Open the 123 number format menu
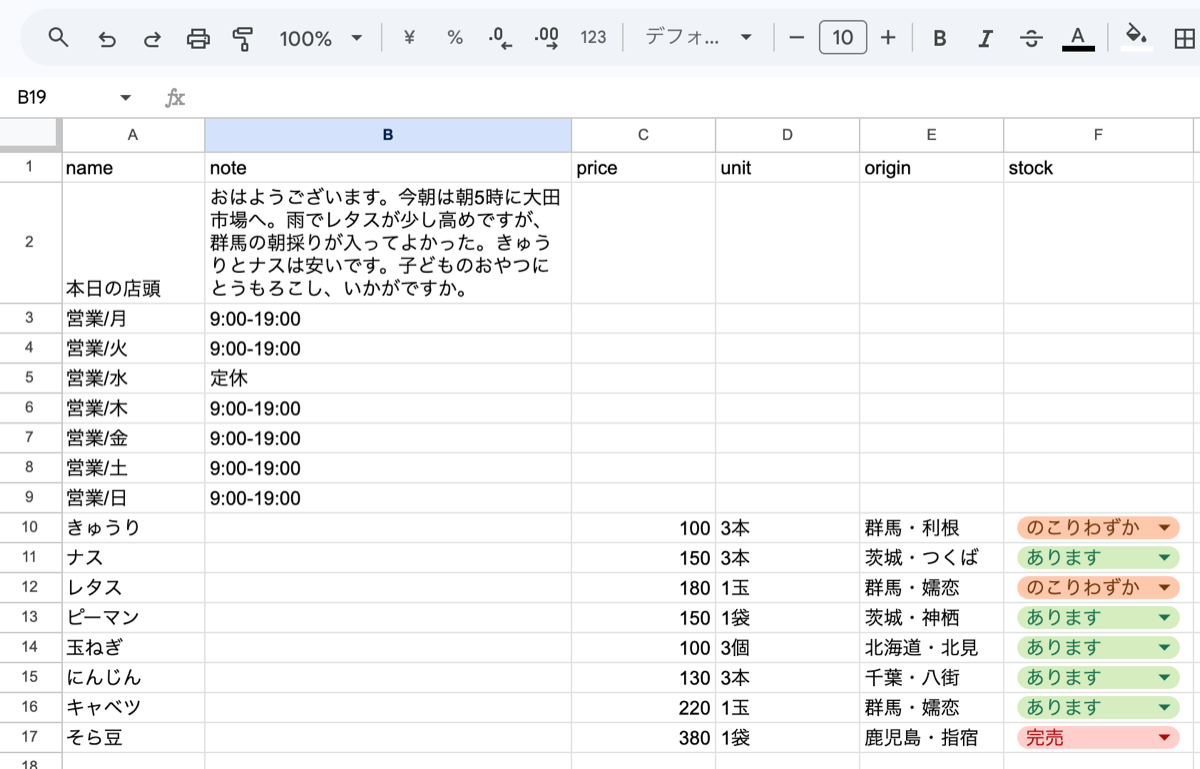Image resolution: width=1200 pixels, height=769 pixels. [x=593, y=38]
